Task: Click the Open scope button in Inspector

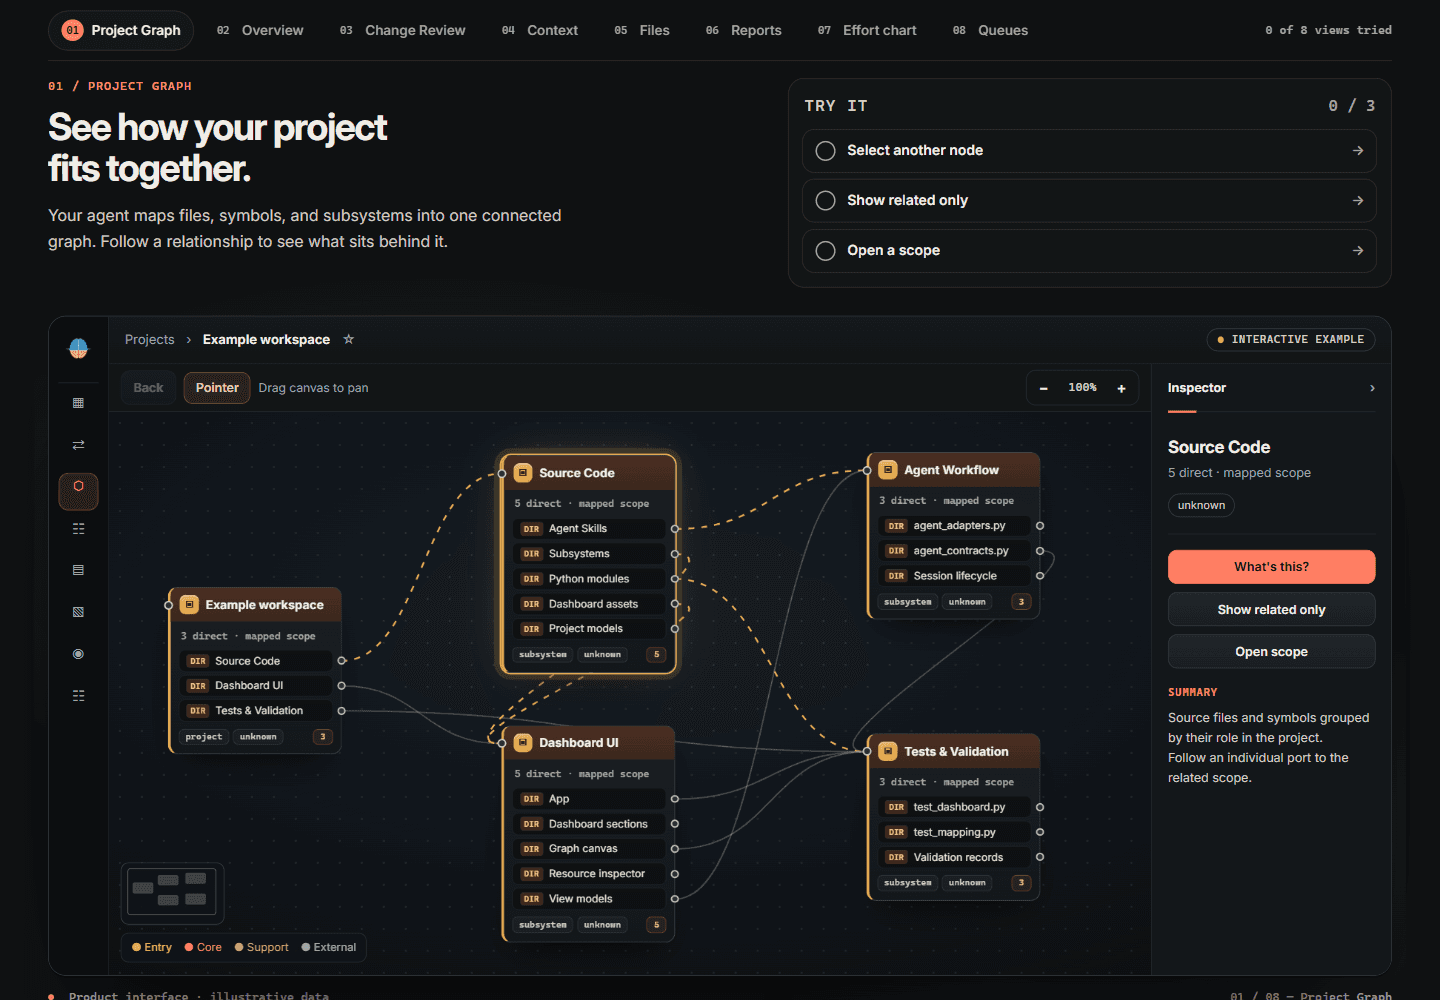Action: [1271, 652]
